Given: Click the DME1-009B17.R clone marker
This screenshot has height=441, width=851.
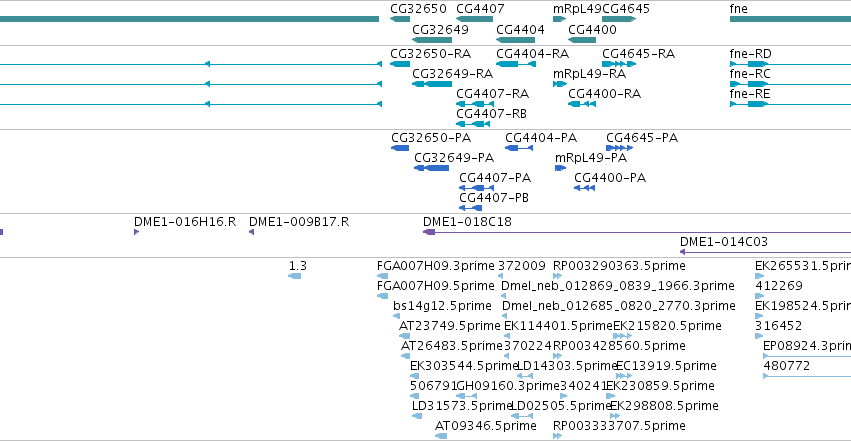Looking at the screenshot, I should (251, 232).
